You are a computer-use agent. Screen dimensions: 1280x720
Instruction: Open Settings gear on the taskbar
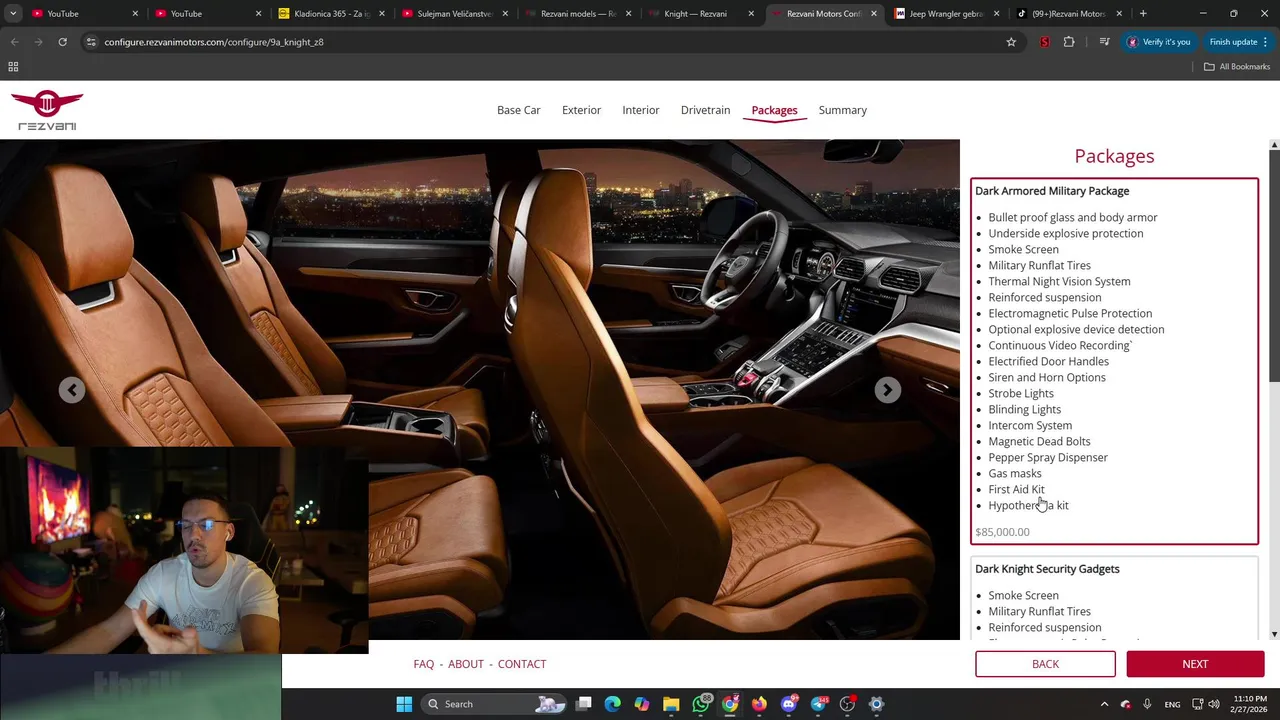coord(877,704)
